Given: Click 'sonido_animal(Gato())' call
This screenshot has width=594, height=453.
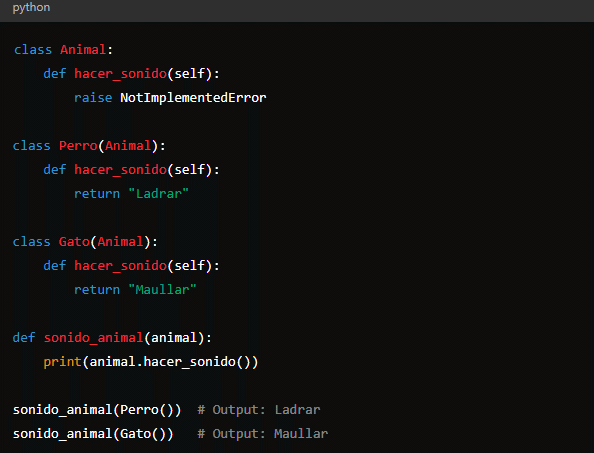Looking at the screenshot, I should pos(93,434).
